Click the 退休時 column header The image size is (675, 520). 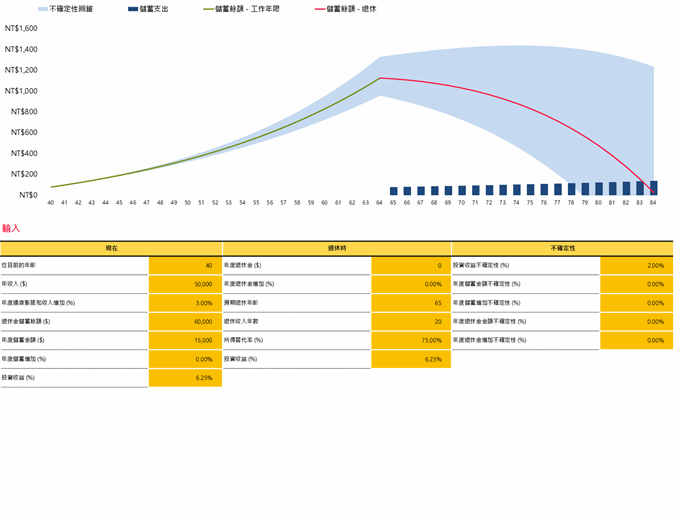click(337, 247)
